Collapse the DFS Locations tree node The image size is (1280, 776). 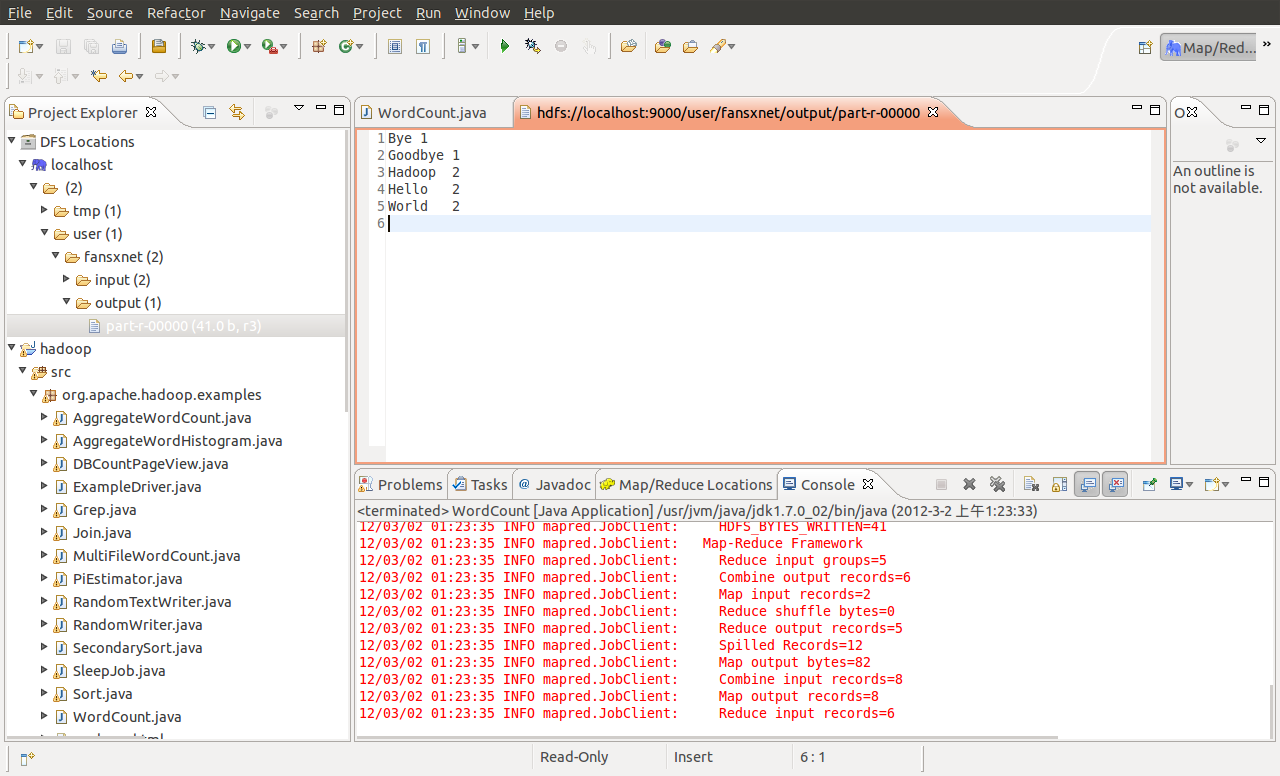pyautogui.click(x=12, y=141)
